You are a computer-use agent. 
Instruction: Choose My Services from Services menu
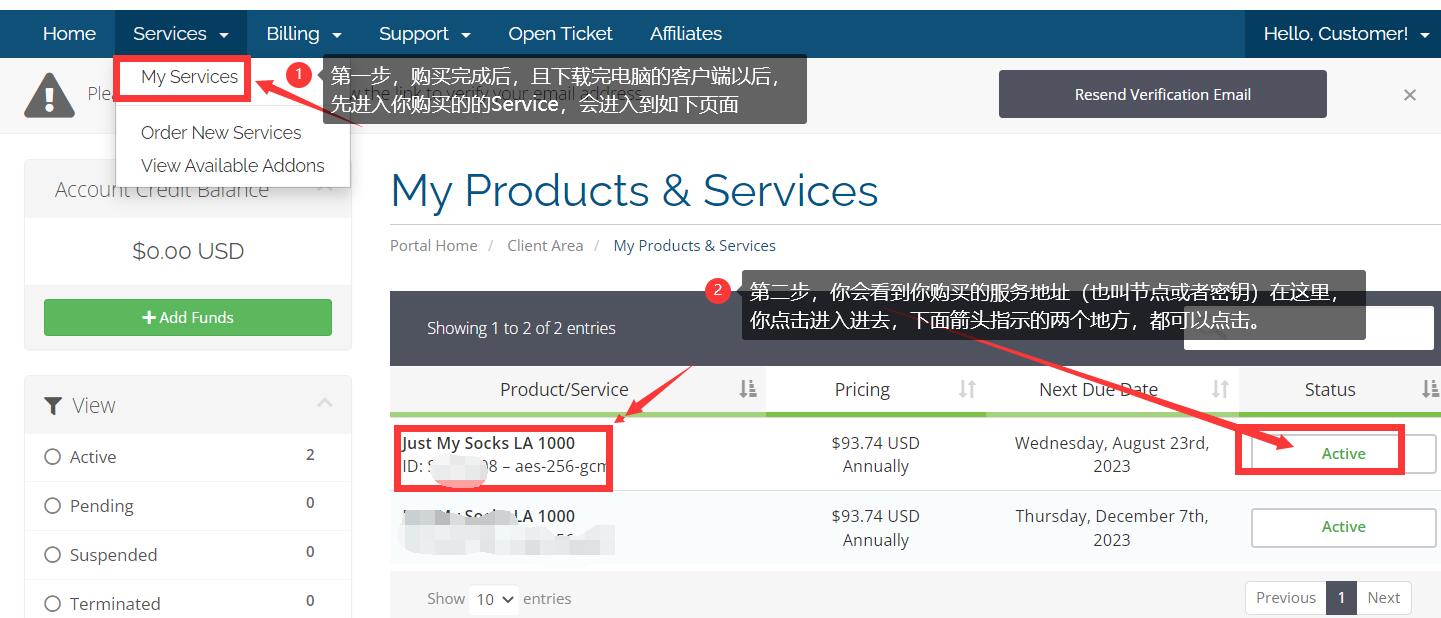[x=189, y=77]
